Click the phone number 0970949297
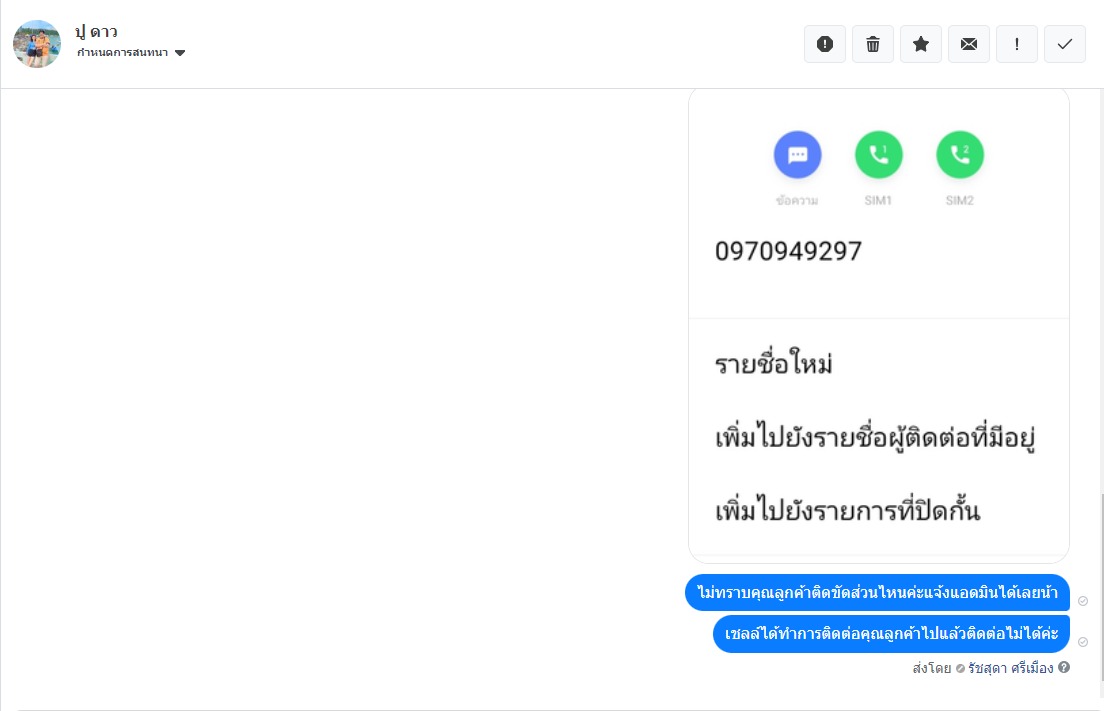The image size is (1104, 711). click(788, 251)
